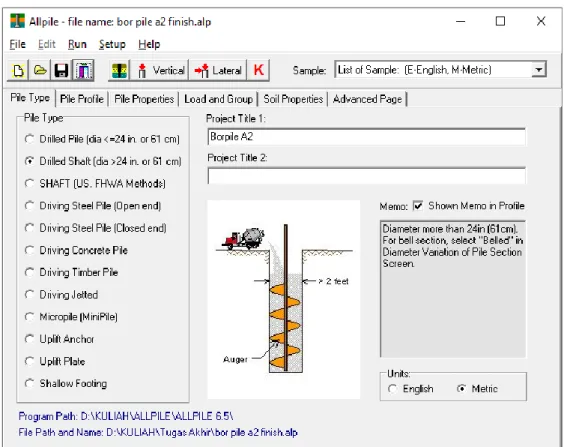Click the red K toolbar icon
The width and height of the screenshot is (564, 447).
[258, 70]
